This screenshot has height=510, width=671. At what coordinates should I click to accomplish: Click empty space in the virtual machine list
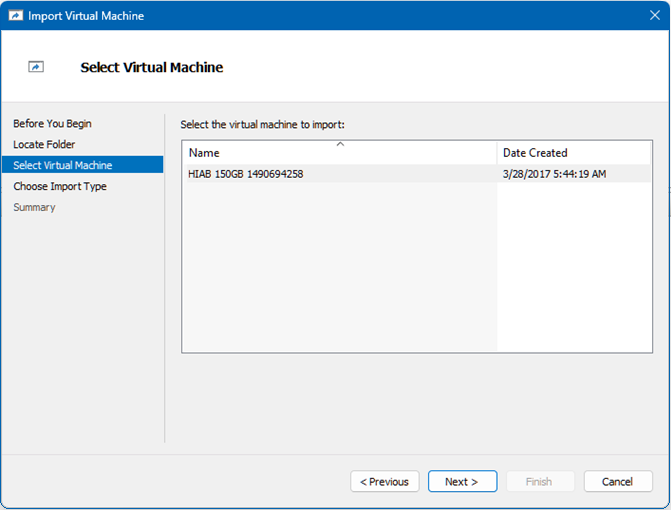click(x=340, y=270)
